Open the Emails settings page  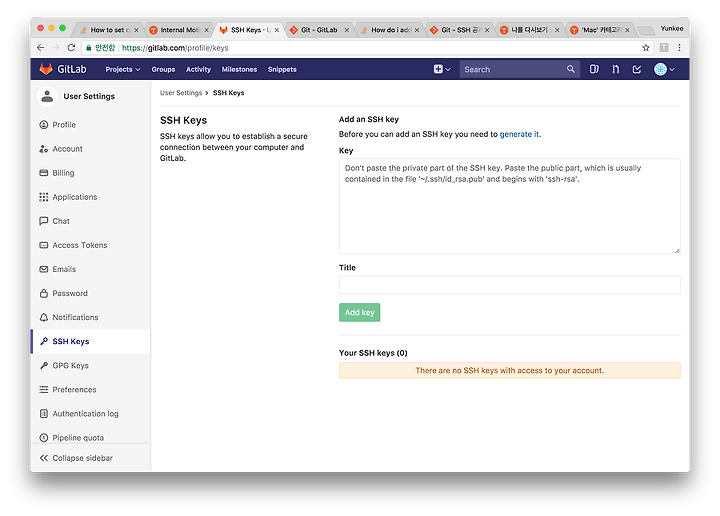pyautogui.click(x=64, y=269)
